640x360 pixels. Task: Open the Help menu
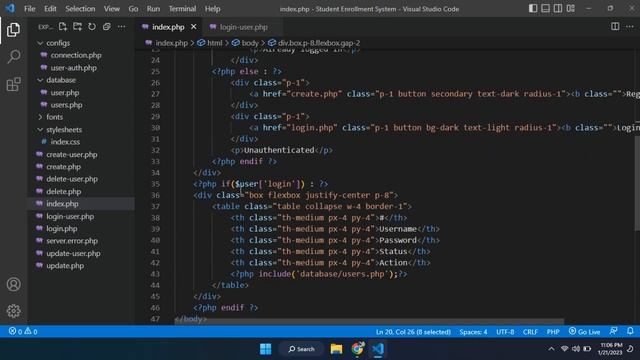pyautogui.click(x=212, y=9)
